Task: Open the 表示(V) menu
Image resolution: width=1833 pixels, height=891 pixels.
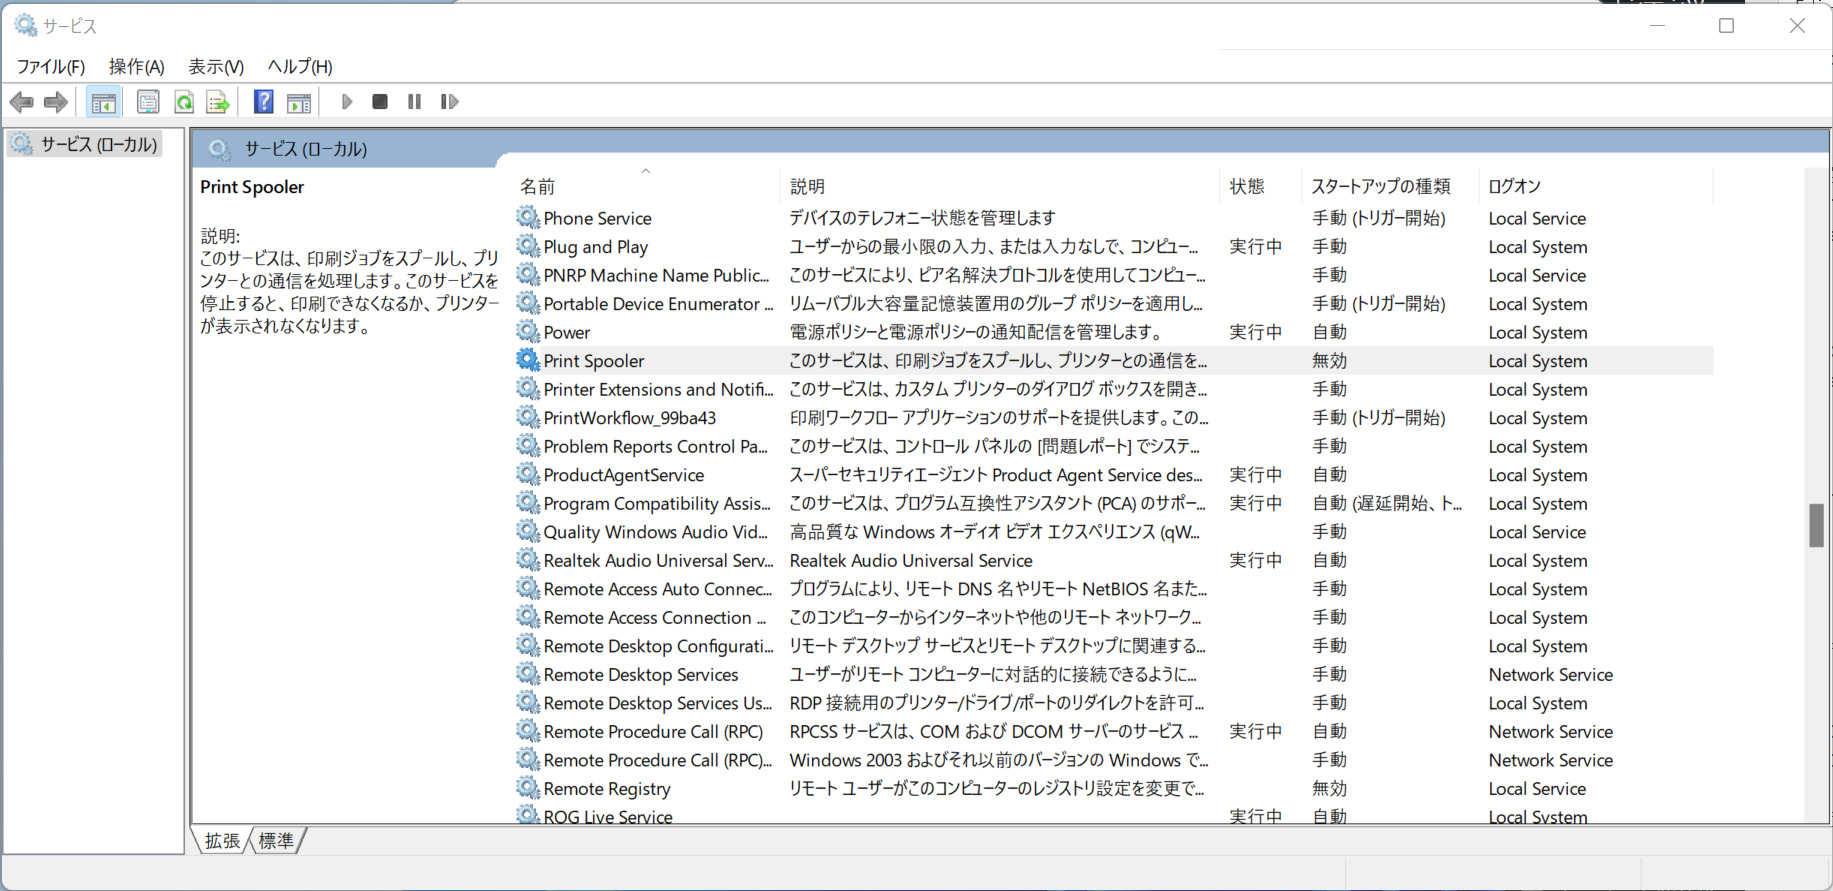Action: pyautogui.click(x=216, y=66)
